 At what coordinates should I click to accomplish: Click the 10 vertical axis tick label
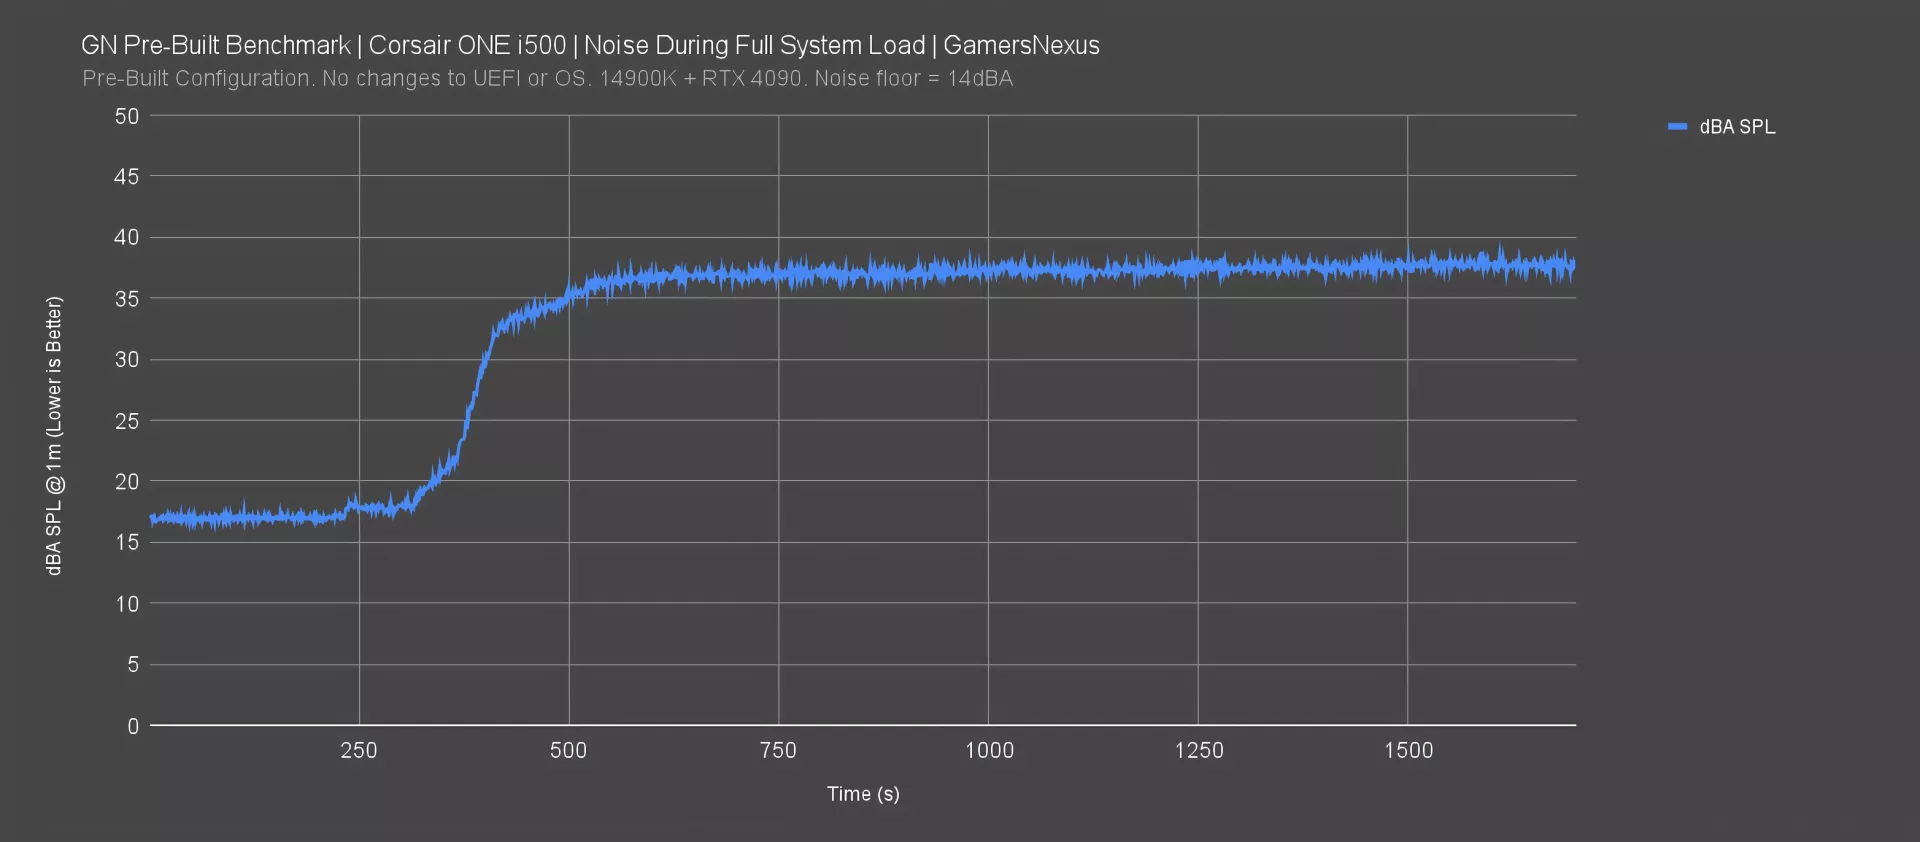coord(127,604)
